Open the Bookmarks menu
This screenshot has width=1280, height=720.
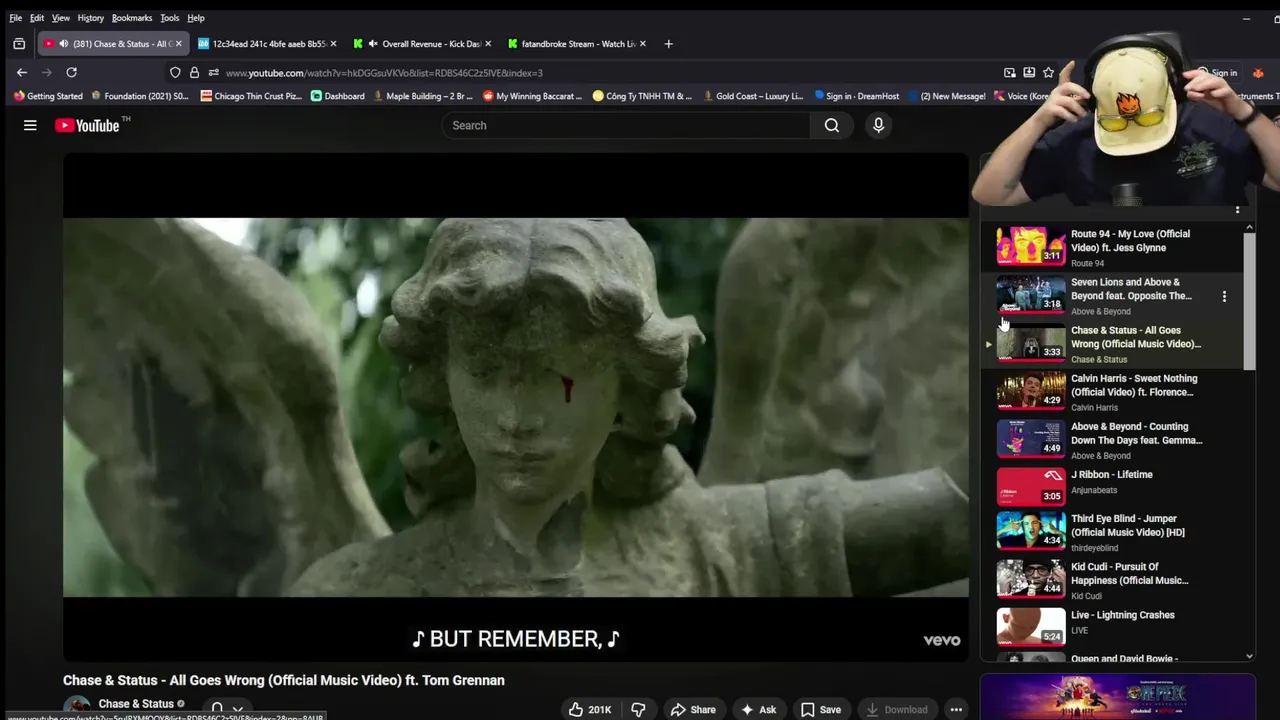click(132, 18)
